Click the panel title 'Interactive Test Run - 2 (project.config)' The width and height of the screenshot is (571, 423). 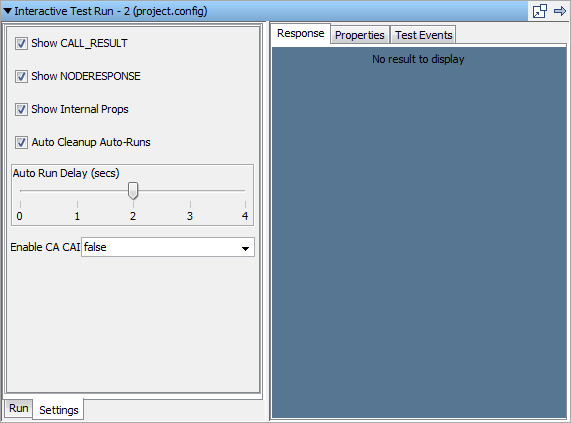(111, 11)
